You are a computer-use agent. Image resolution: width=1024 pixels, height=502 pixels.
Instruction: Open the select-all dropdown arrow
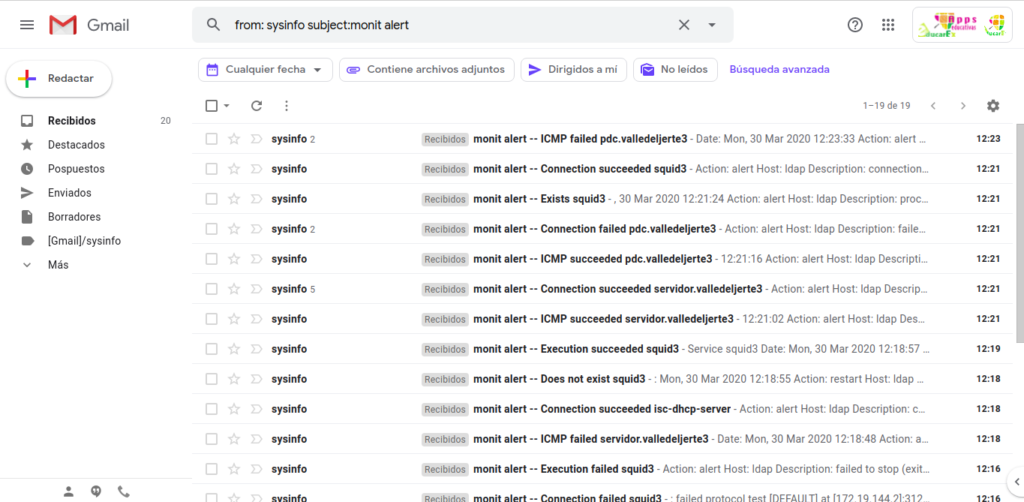point(227,106)
